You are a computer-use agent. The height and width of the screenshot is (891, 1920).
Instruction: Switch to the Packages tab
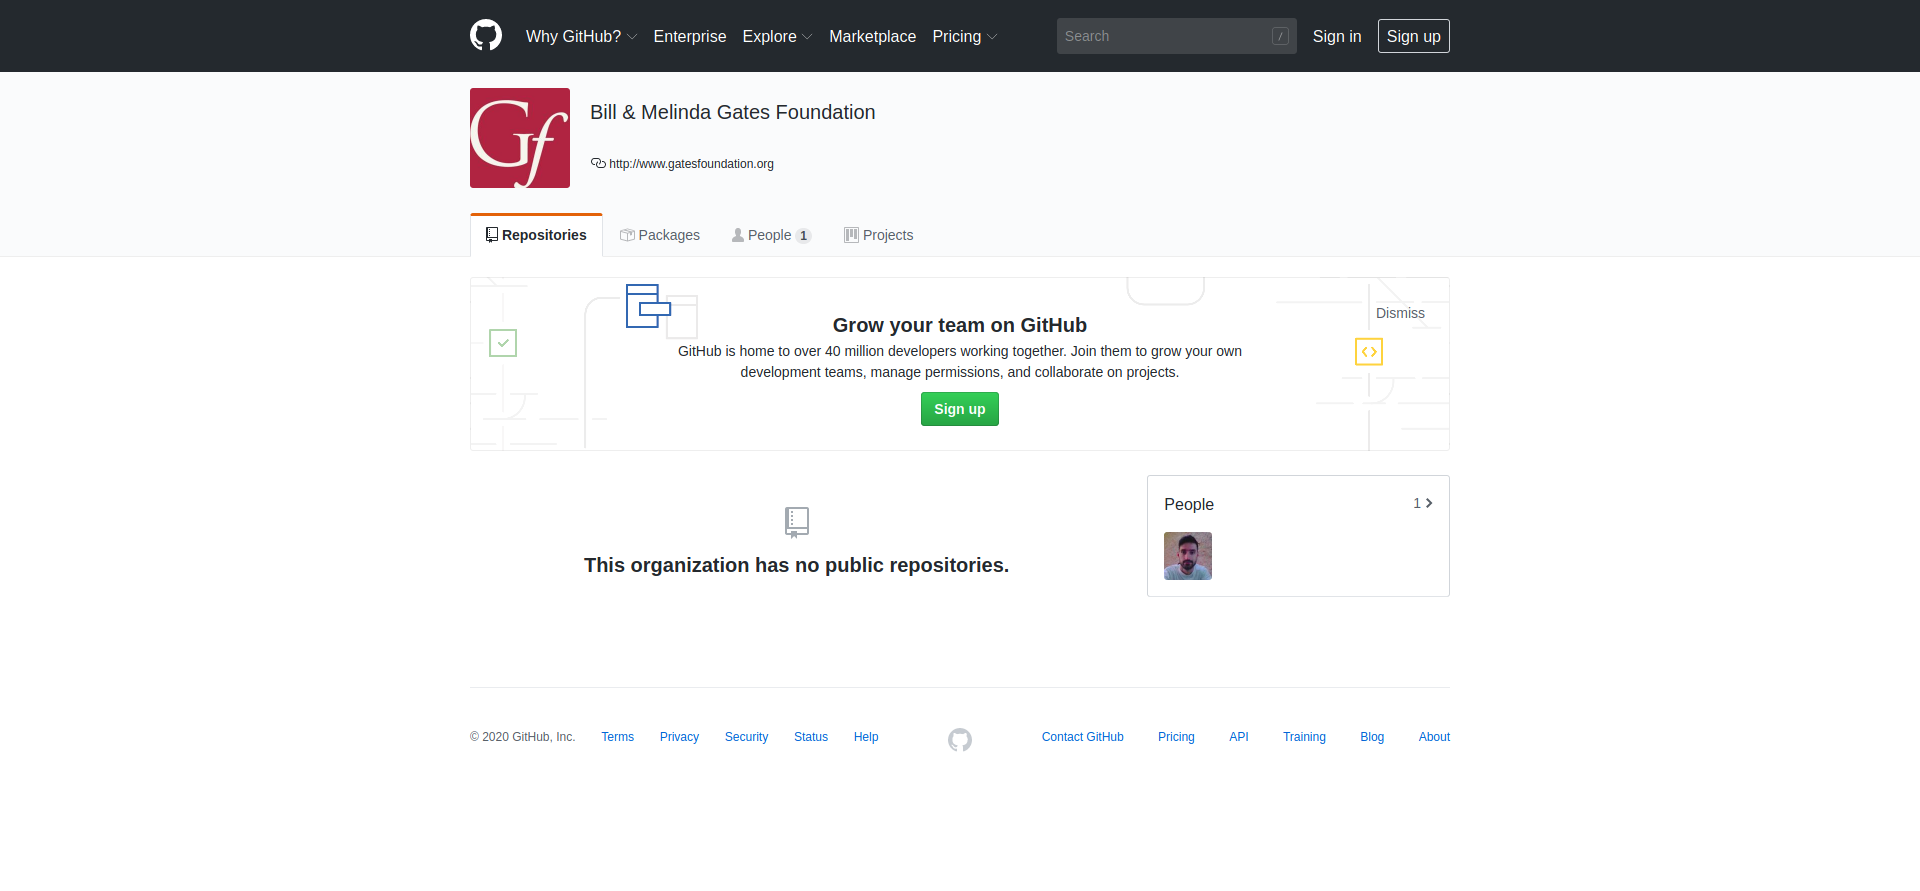660,235
